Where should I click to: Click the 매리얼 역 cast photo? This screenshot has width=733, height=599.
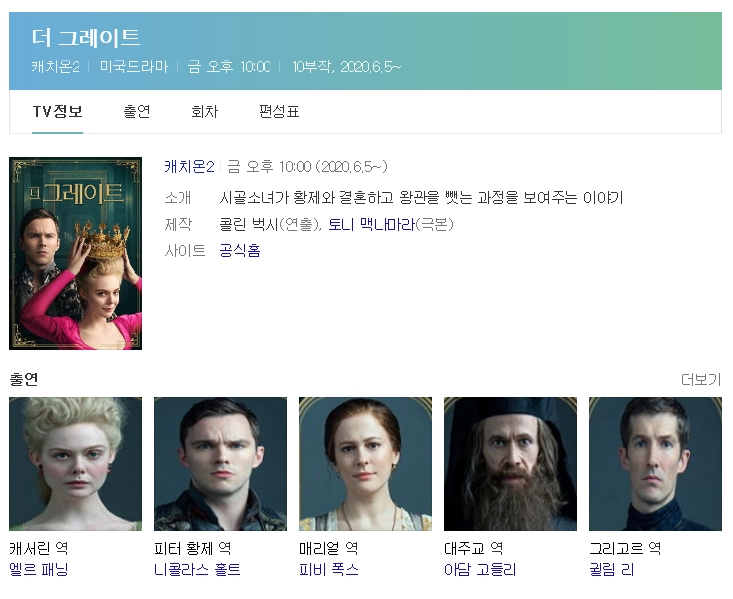click(365, 464)
